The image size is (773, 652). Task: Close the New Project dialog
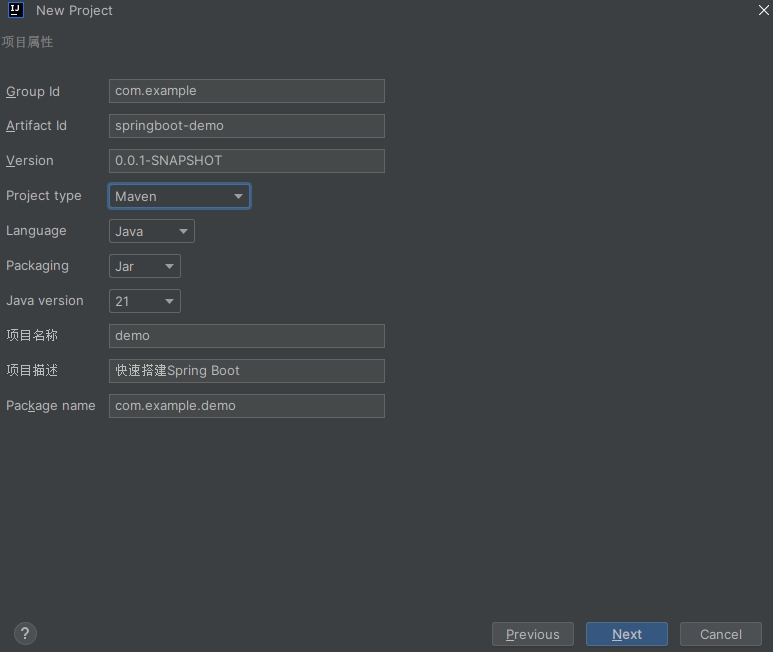click(764, 10)
